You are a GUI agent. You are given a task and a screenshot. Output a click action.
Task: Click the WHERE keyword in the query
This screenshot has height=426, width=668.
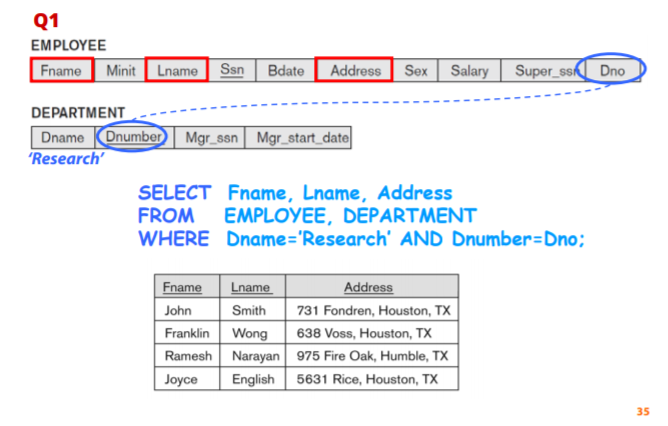[174, 239]
